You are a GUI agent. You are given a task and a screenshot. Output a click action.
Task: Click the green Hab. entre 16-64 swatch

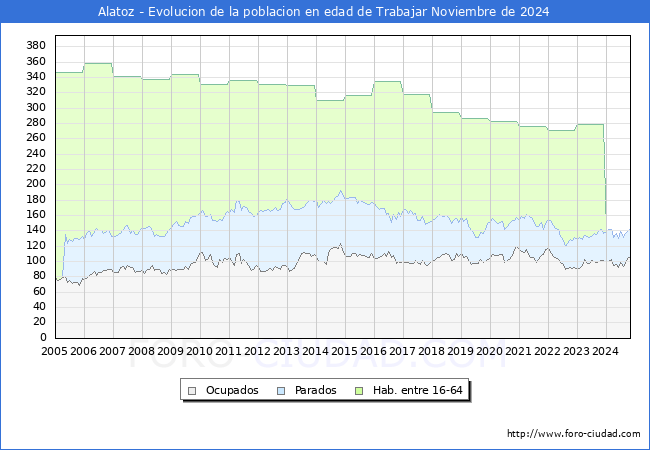pos(359,391)
